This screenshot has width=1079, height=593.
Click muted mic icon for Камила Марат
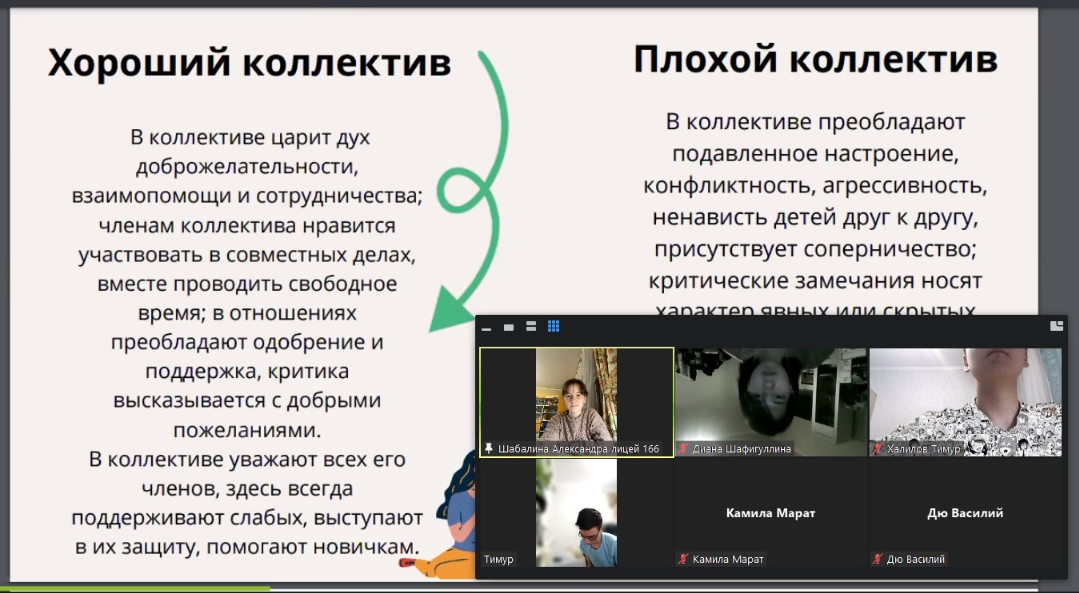click(x=684, y=559)
